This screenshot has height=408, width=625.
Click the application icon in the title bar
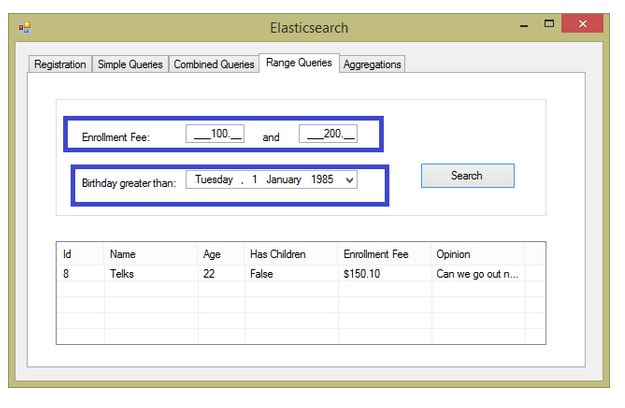24,27
